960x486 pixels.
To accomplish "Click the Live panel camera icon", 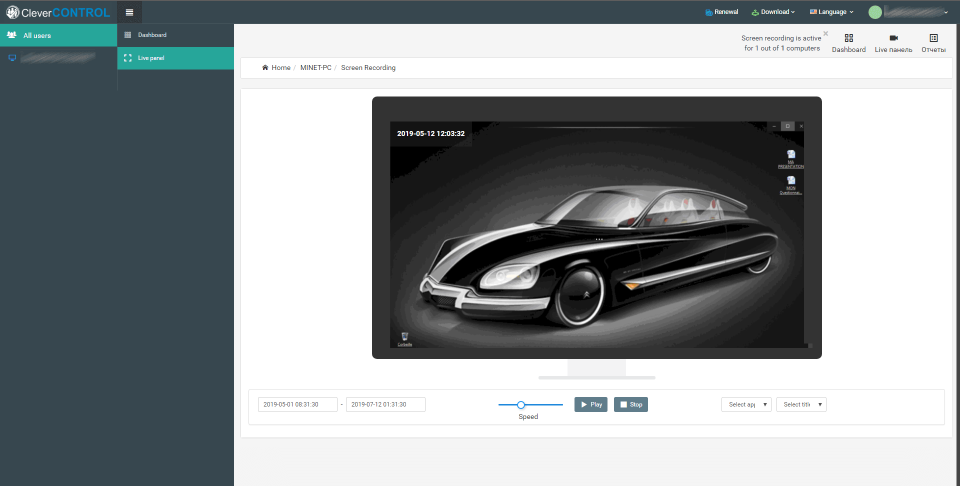I will [893, 38].
